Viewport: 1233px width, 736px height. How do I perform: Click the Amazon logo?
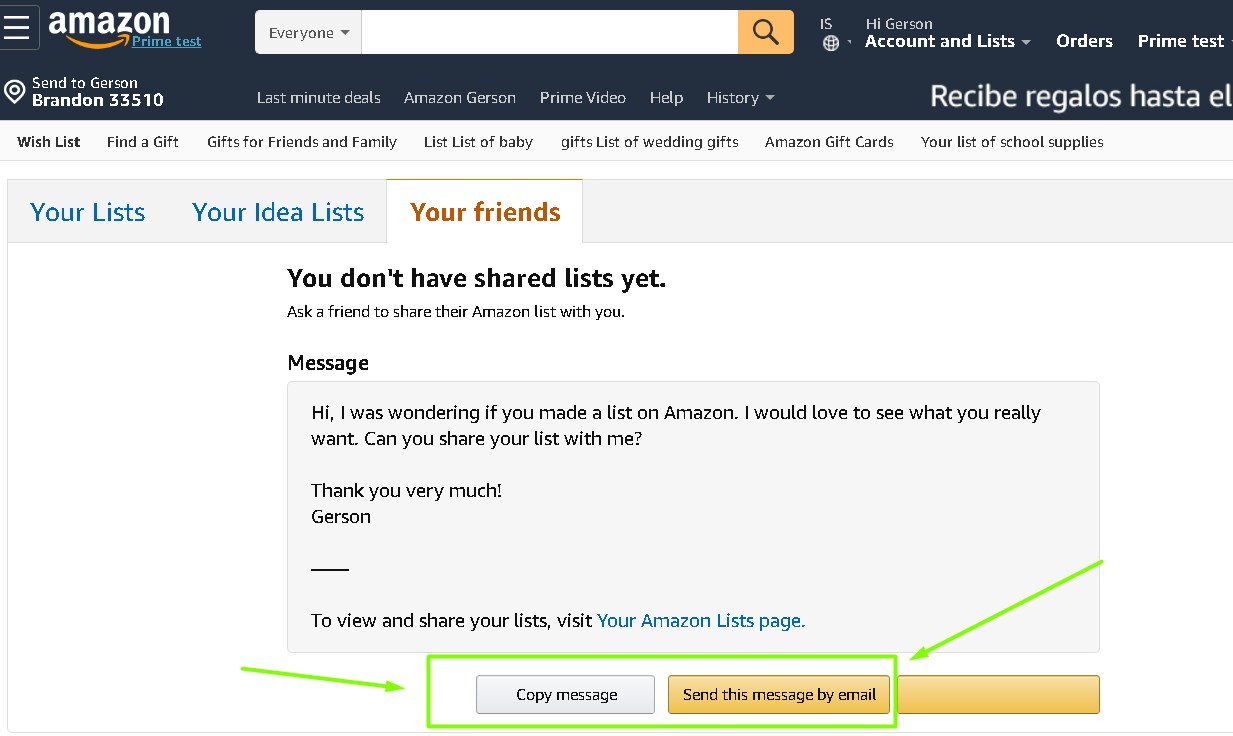pyautogui.click(x=110, y=25)
